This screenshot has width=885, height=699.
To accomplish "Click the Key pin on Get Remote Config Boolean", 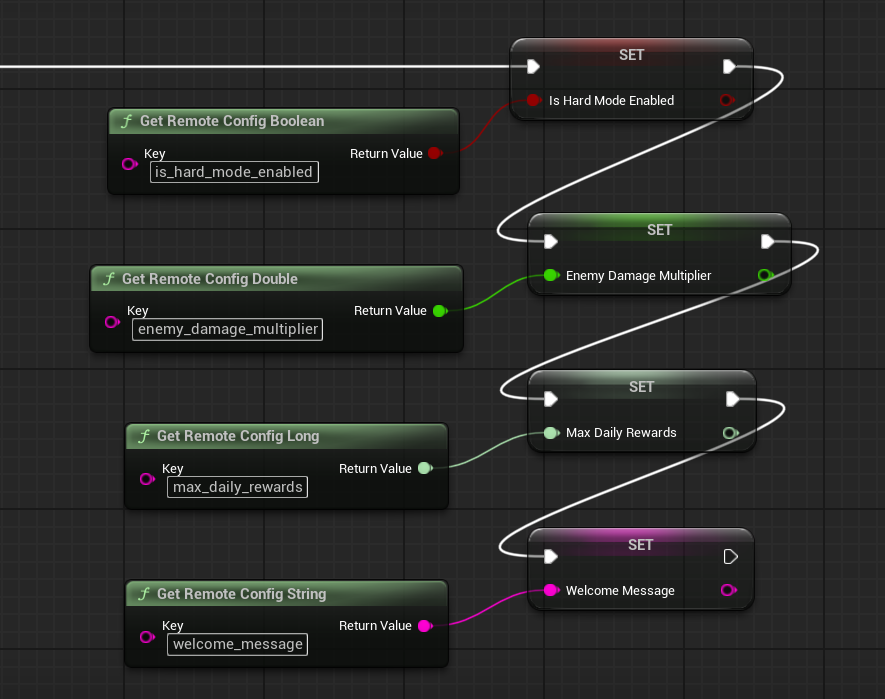I will tap(129, 164).
